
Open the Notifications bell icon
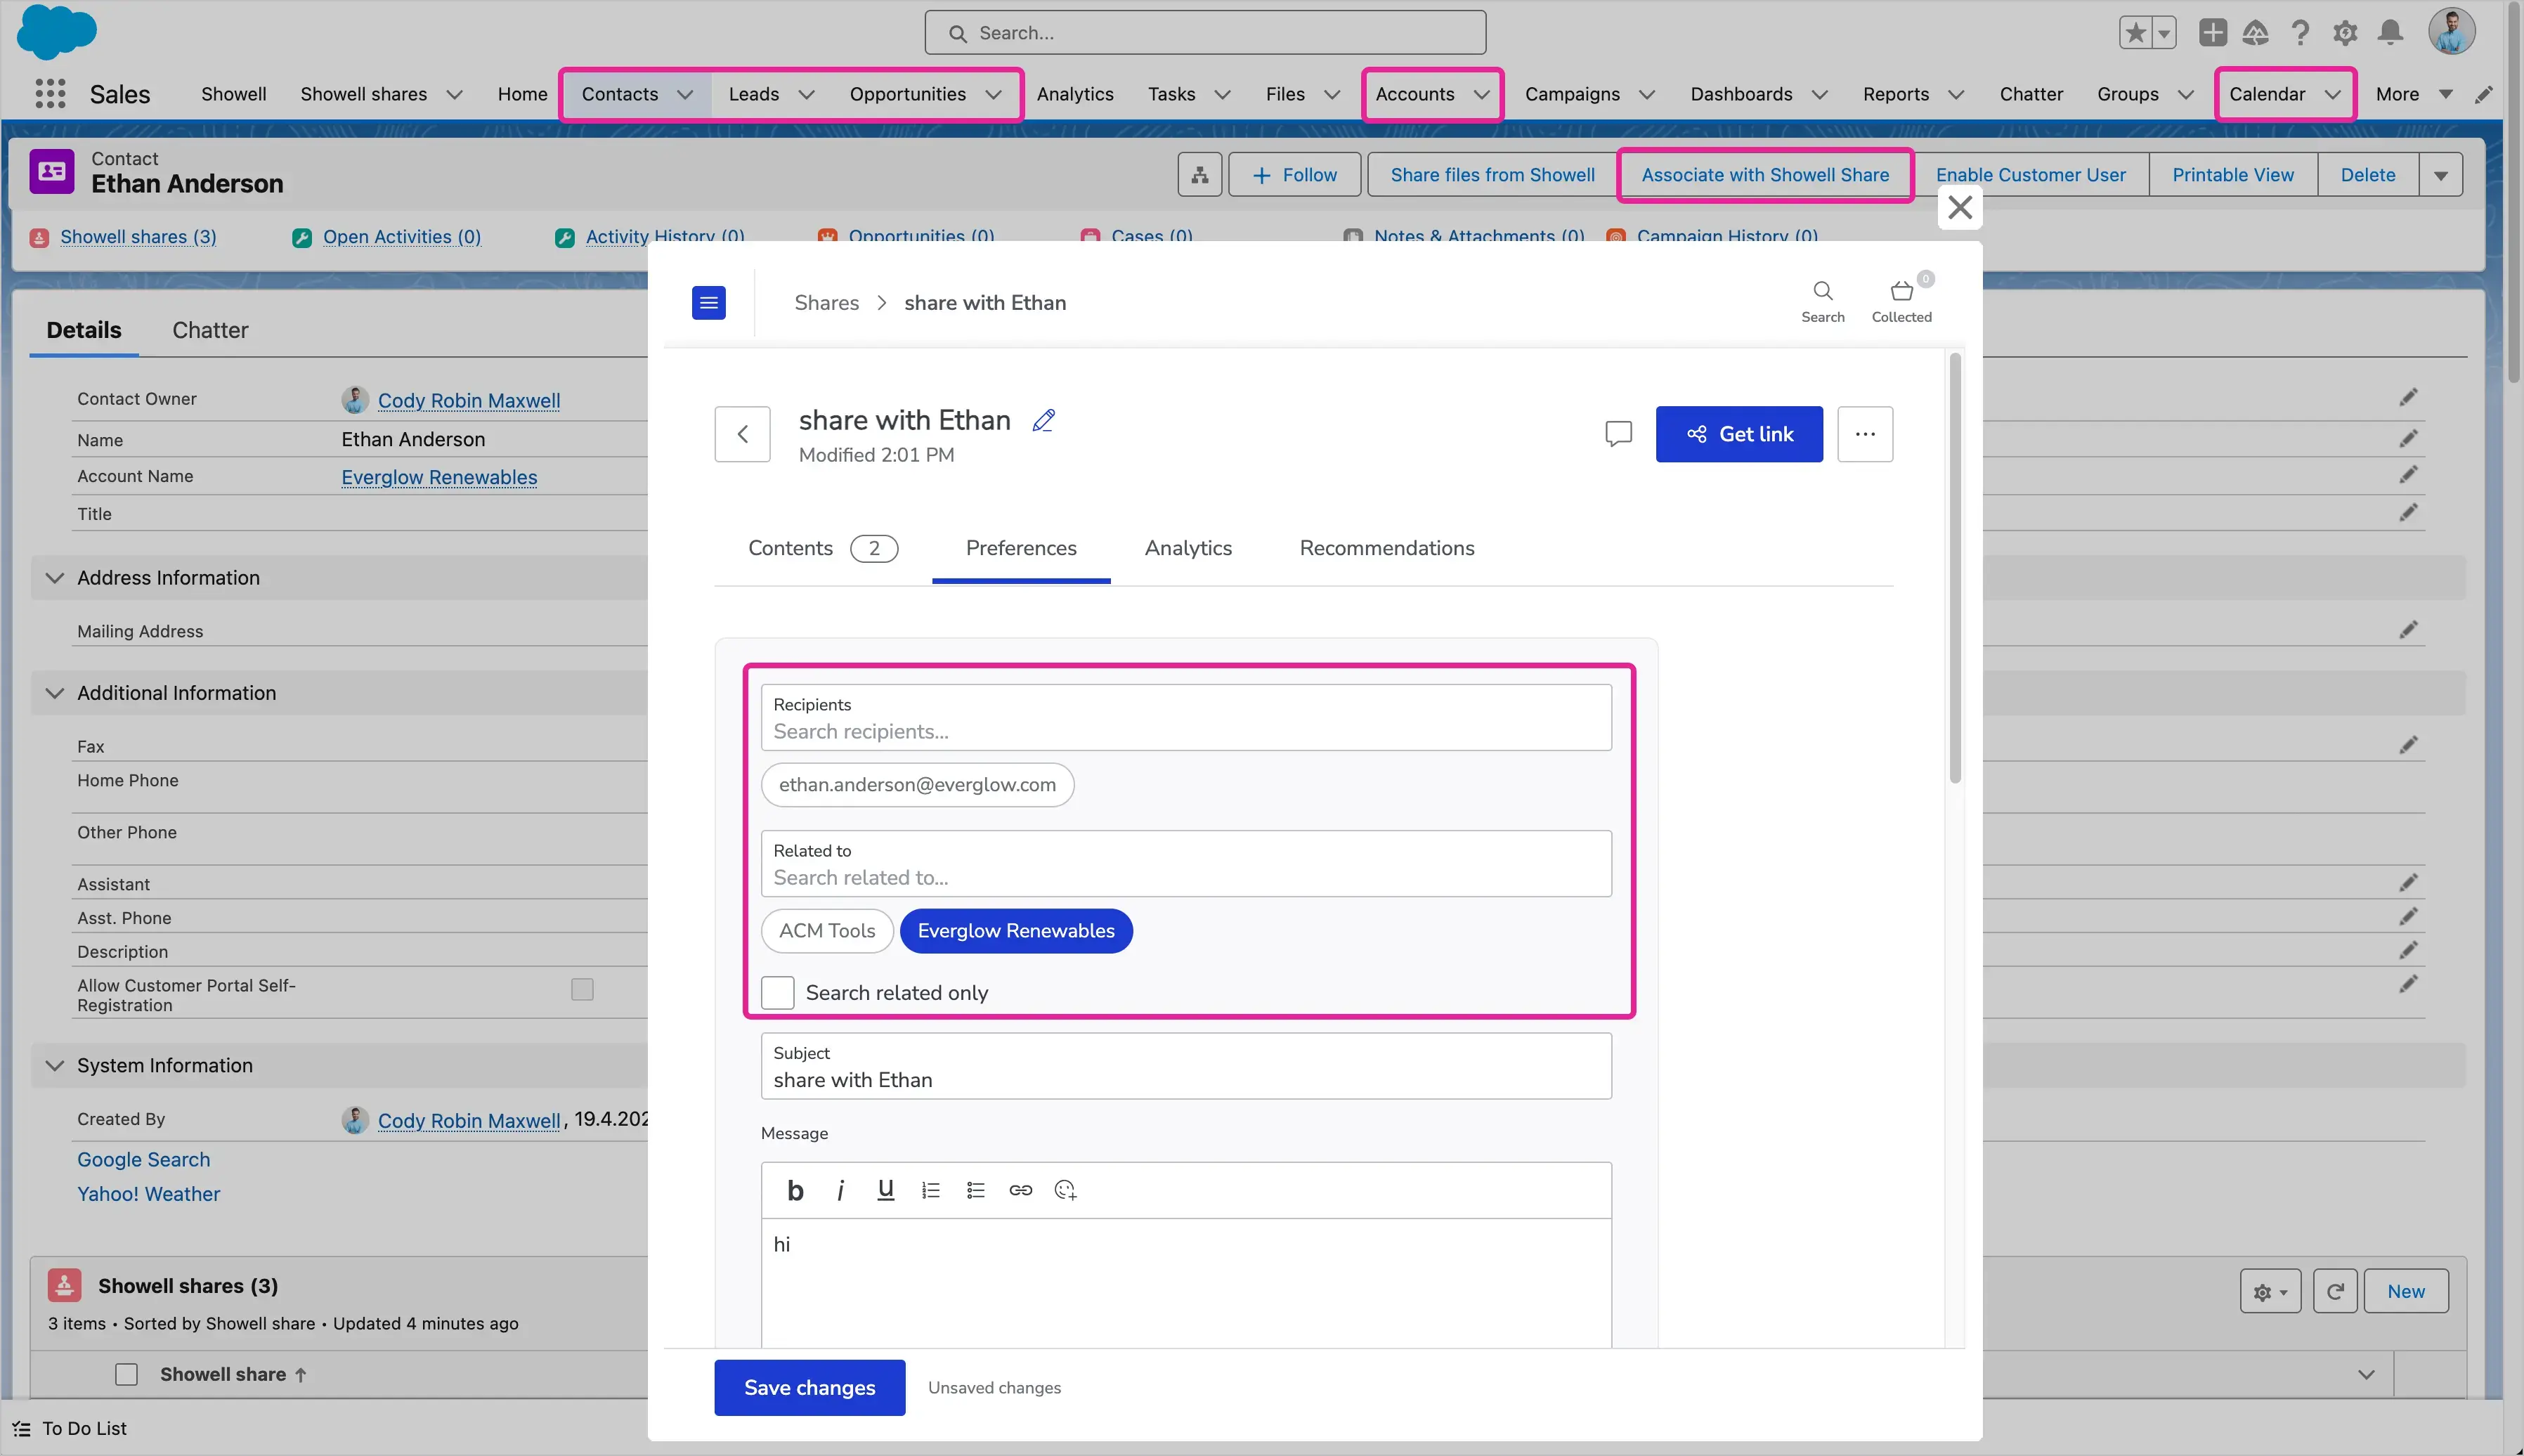(2390, 33)
